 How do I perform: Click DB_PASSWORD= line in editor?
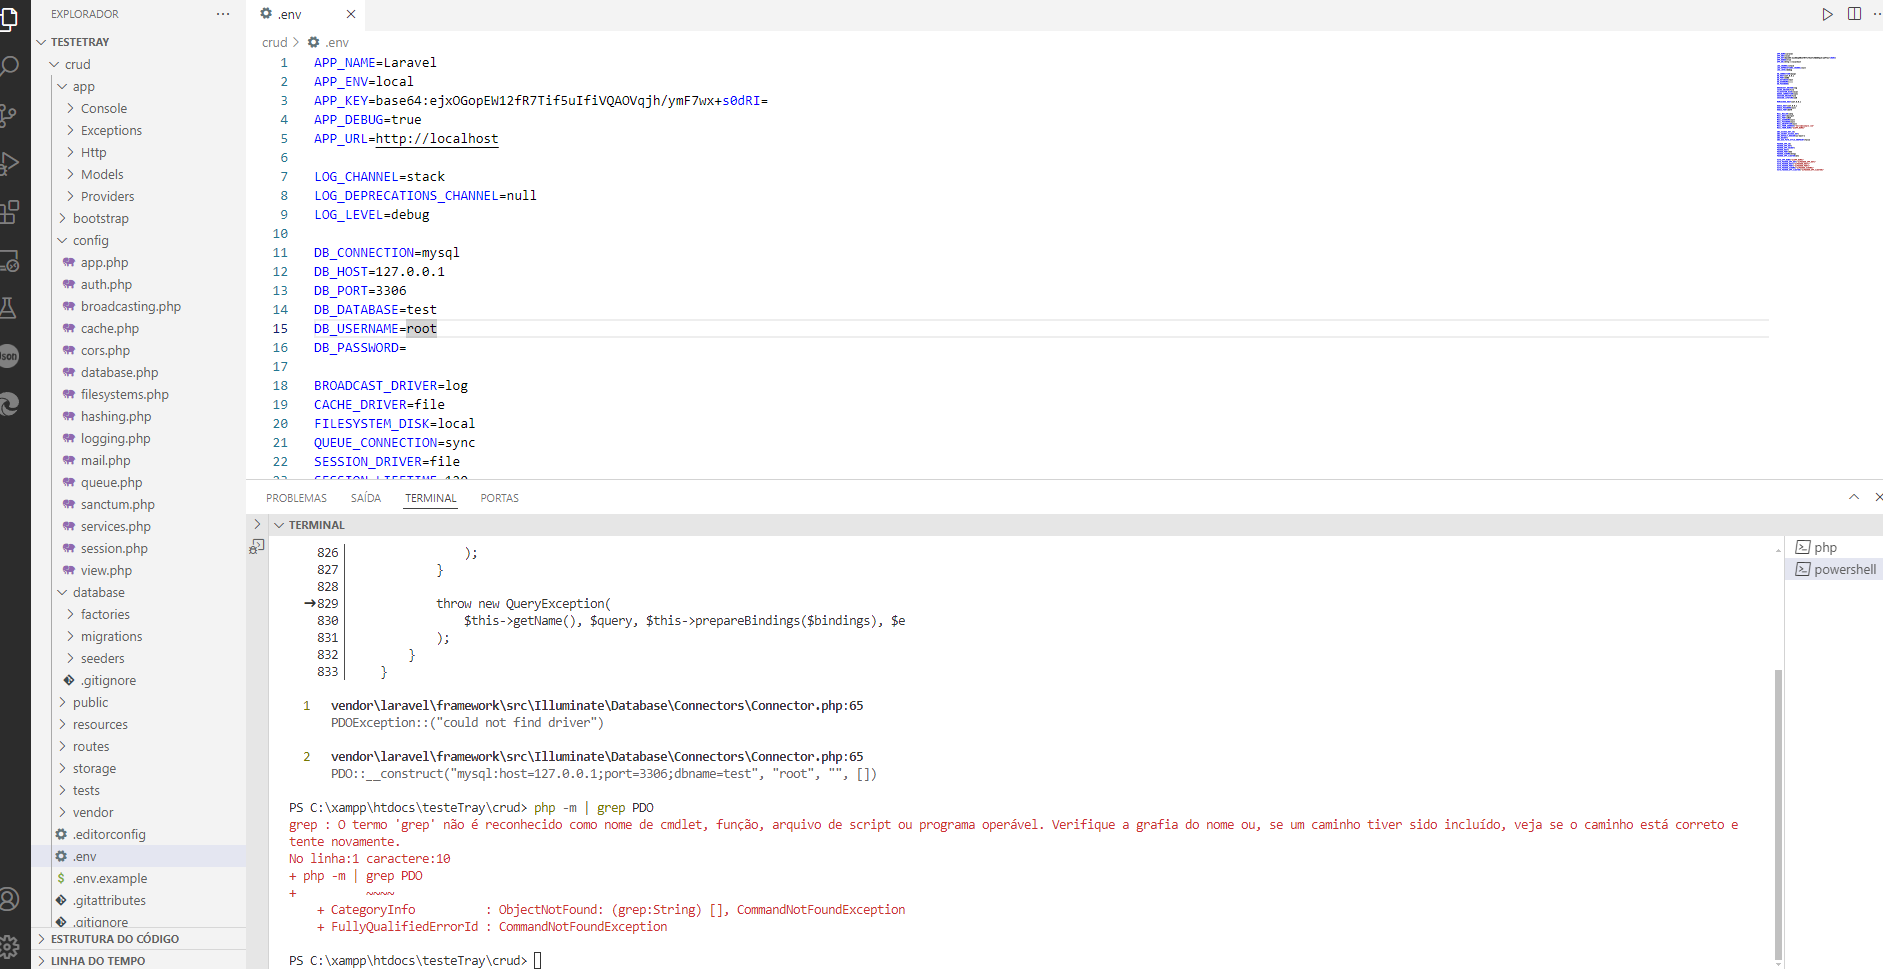click(360, 348)
